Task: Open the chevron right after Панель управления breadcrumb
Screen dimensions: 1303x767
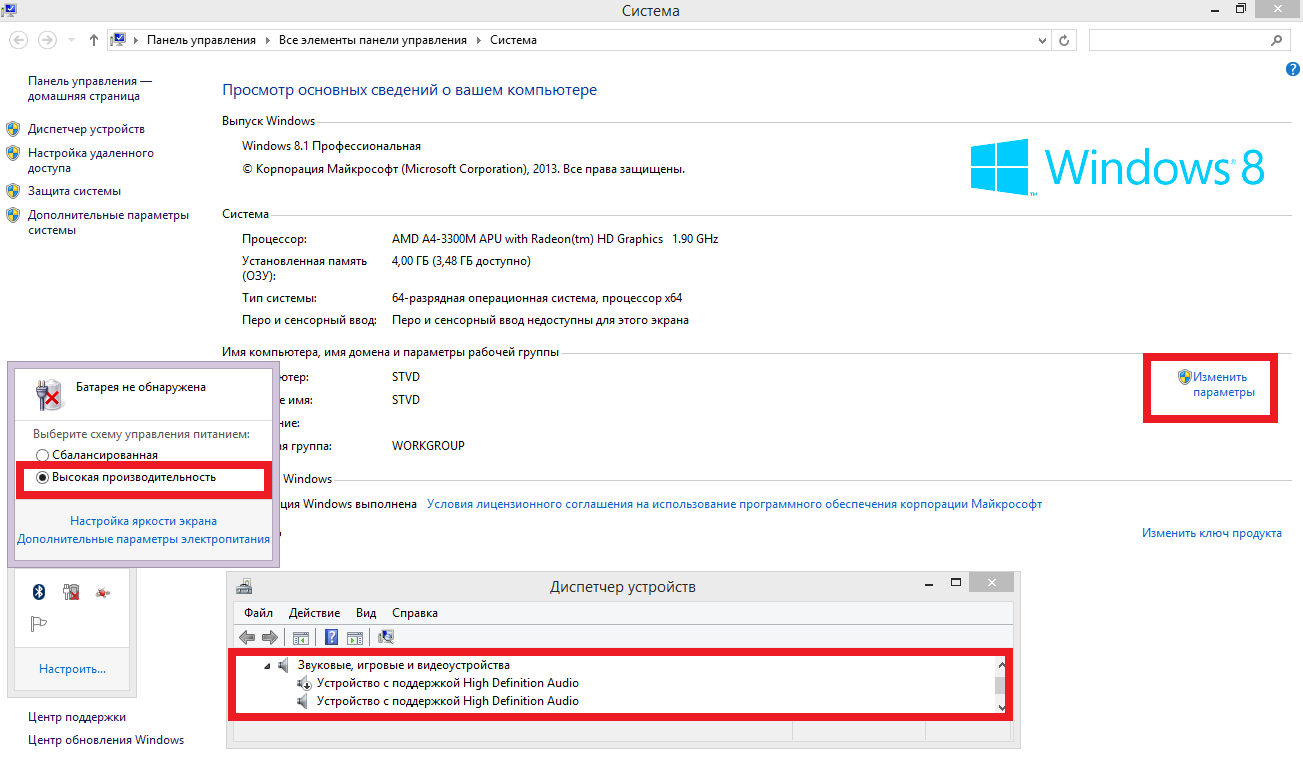Action: (267, 40)
